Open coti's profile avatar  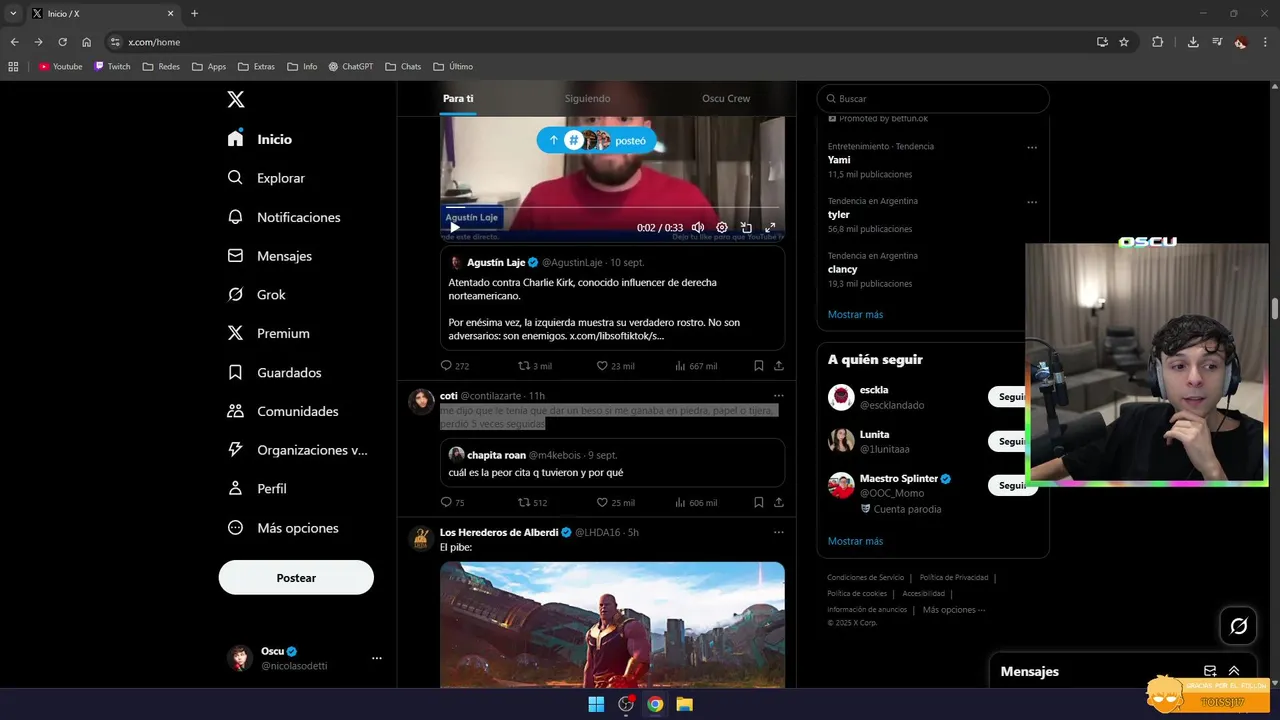pos(421,402)
